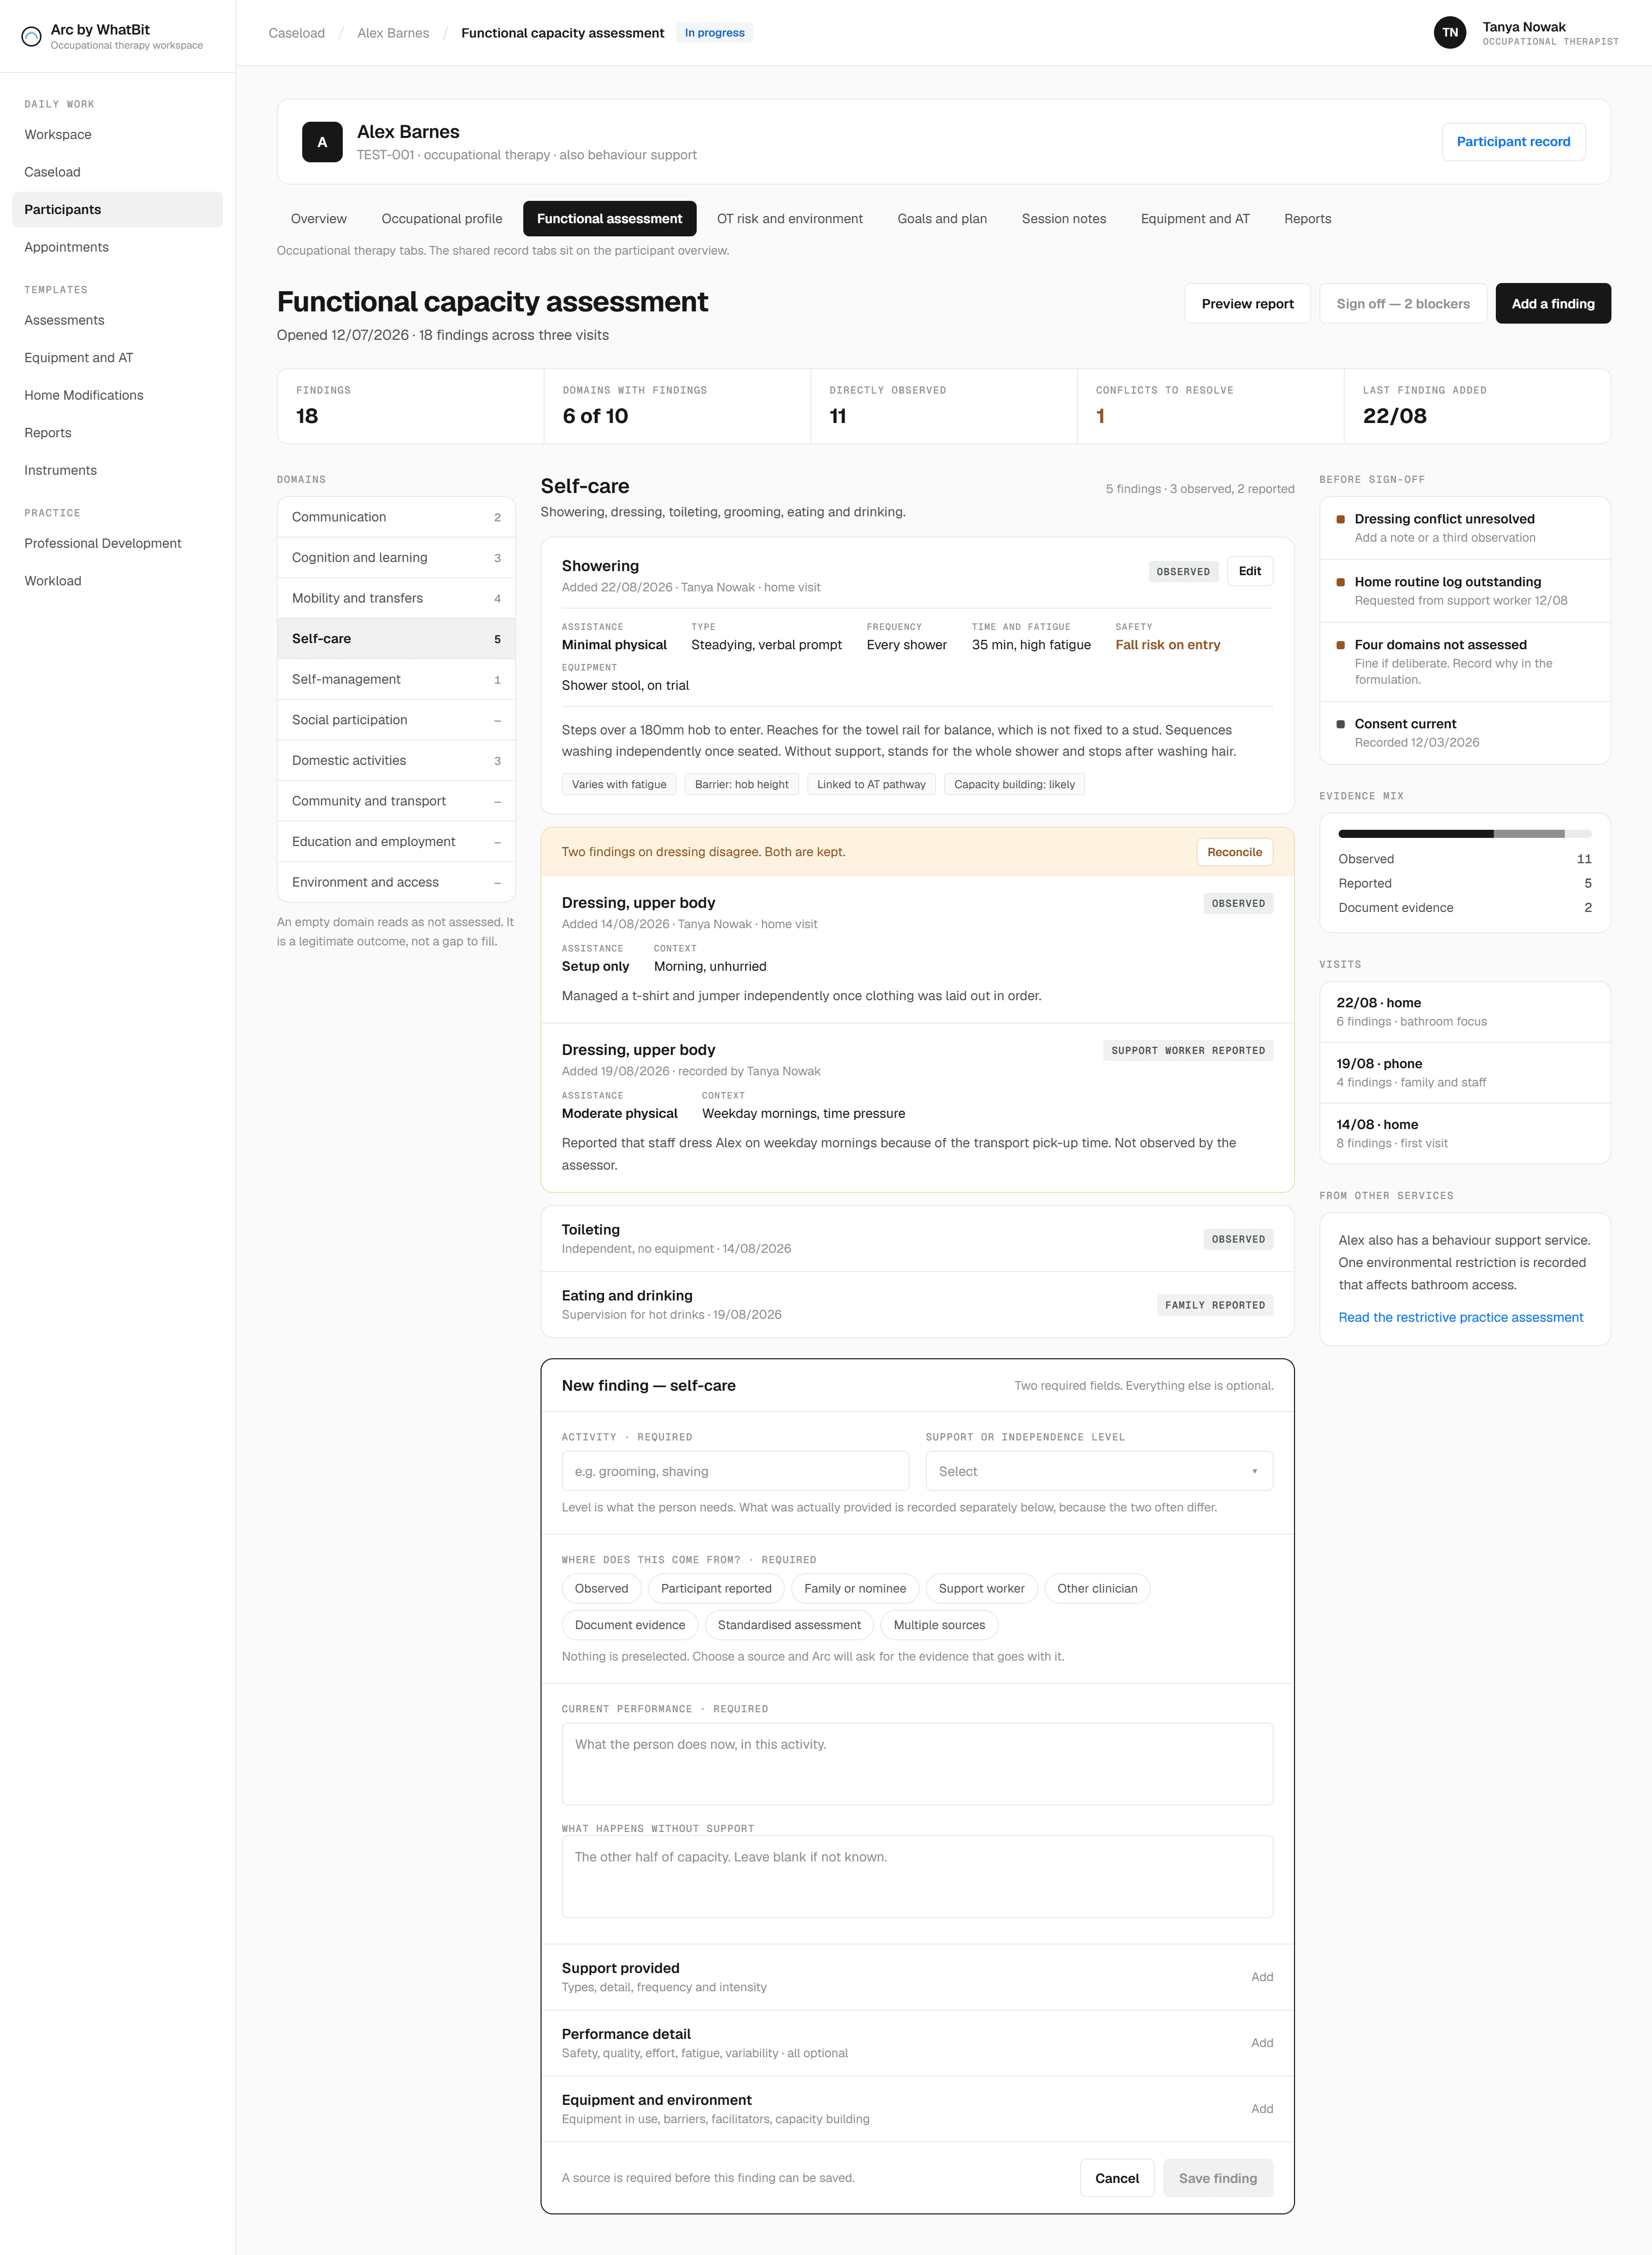Viewport: 1652px width, 2255px height.
Task: Select the 'Cognition and learning' domain
Action: [x=396, y=558]
